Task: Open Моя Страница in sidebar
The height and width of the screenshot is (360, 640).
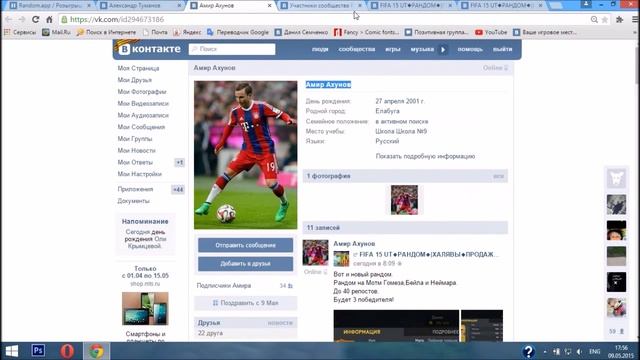Action: tap(138, 68)
